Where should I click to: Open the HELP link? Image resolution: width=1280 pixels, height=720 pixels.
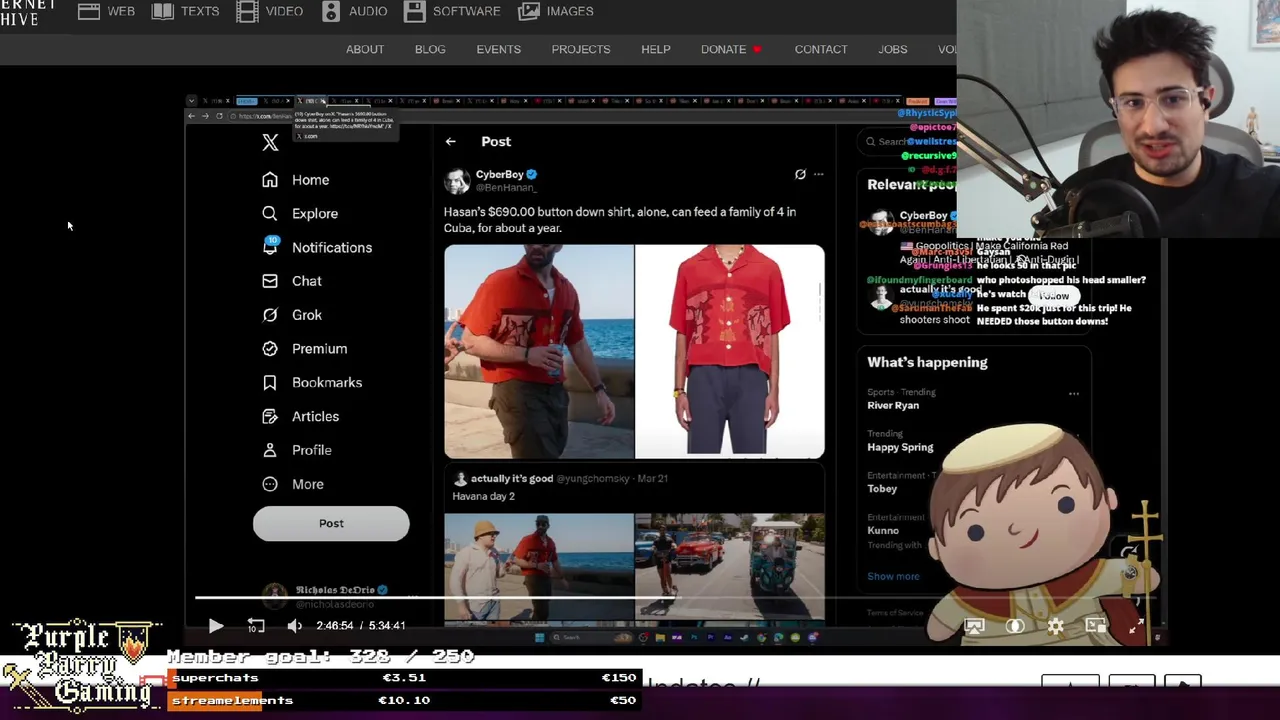pos(656,49)
